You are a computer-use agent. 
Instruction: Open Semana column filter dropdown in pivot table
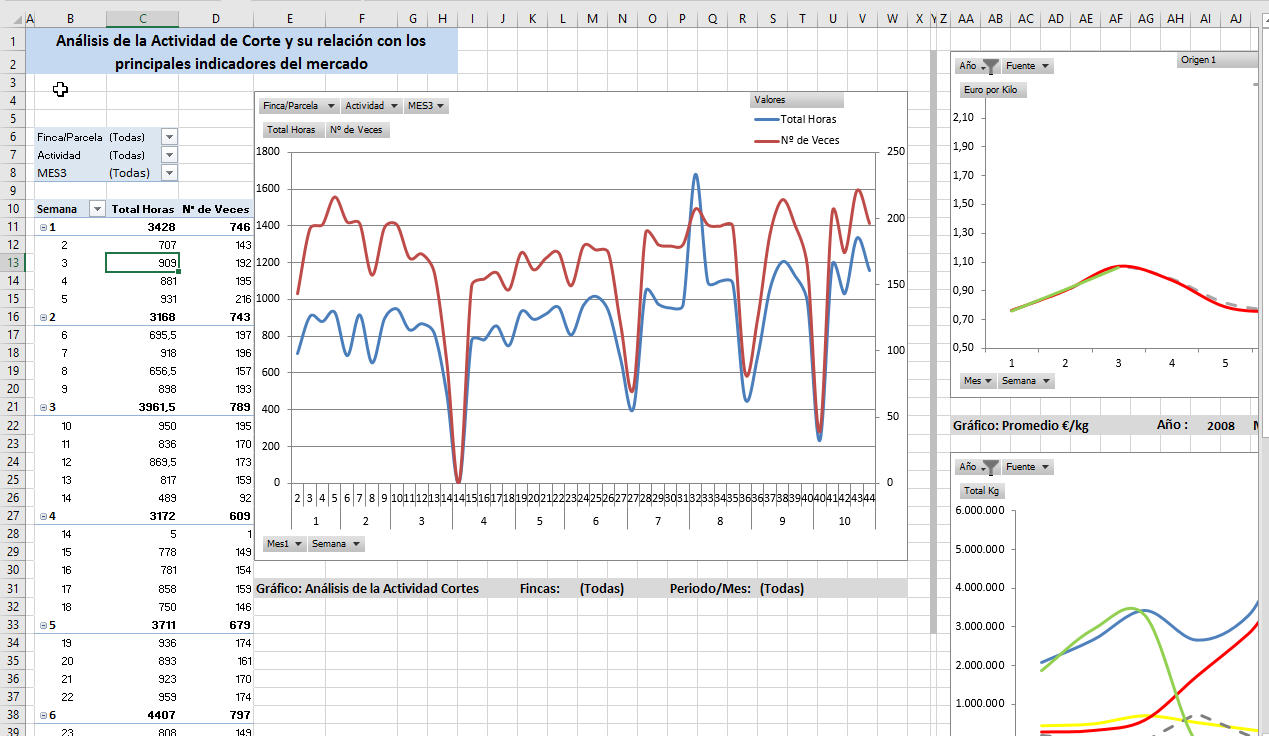(x=97, y=209)
